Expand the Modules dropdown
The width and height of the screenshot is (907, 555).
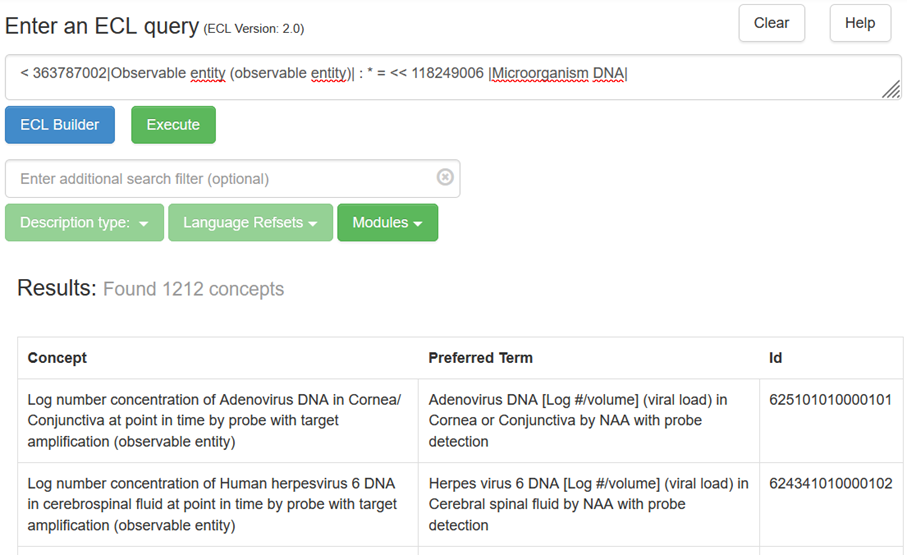pyautogui.click(x=387, y=223)
